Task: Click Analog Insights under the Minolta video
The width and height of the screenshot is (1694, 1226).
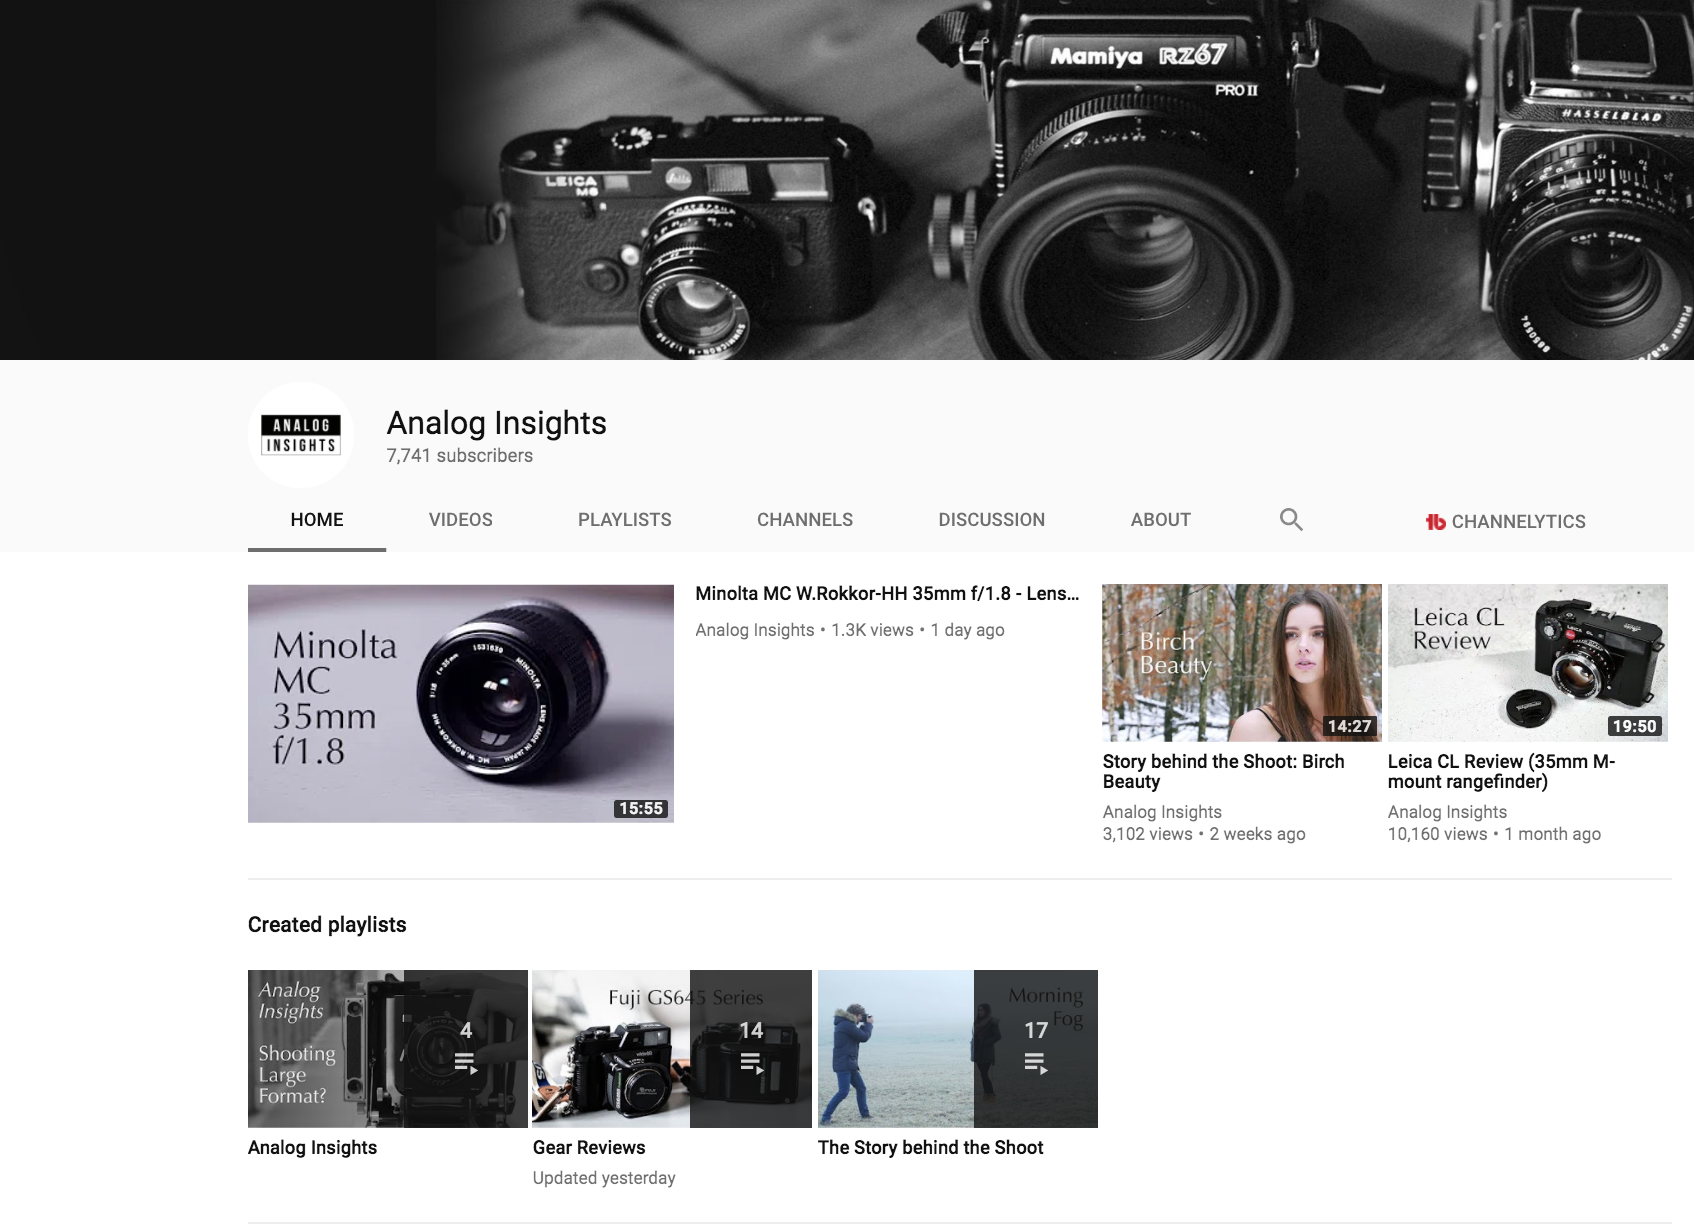Action: [755, 630]
